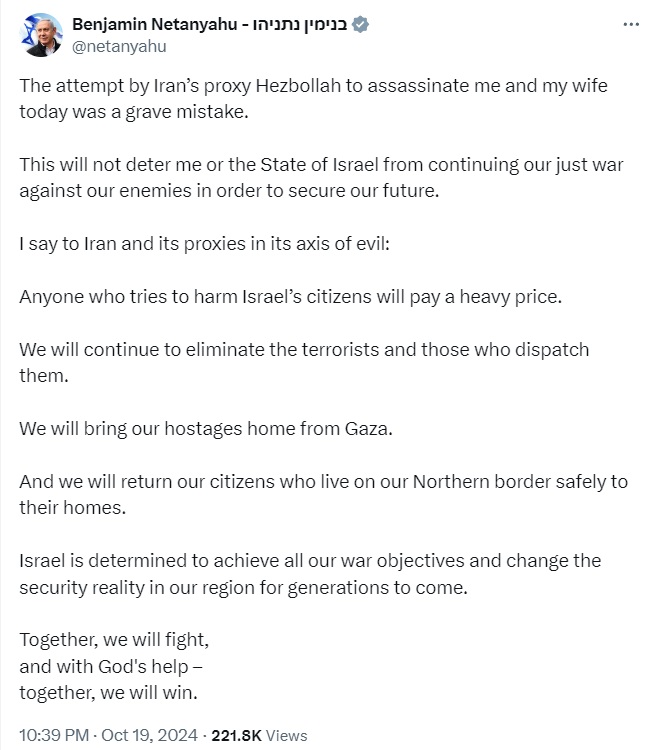Click the Views label
This screenshot has width=657, height=750.
[x=288, y=735]
